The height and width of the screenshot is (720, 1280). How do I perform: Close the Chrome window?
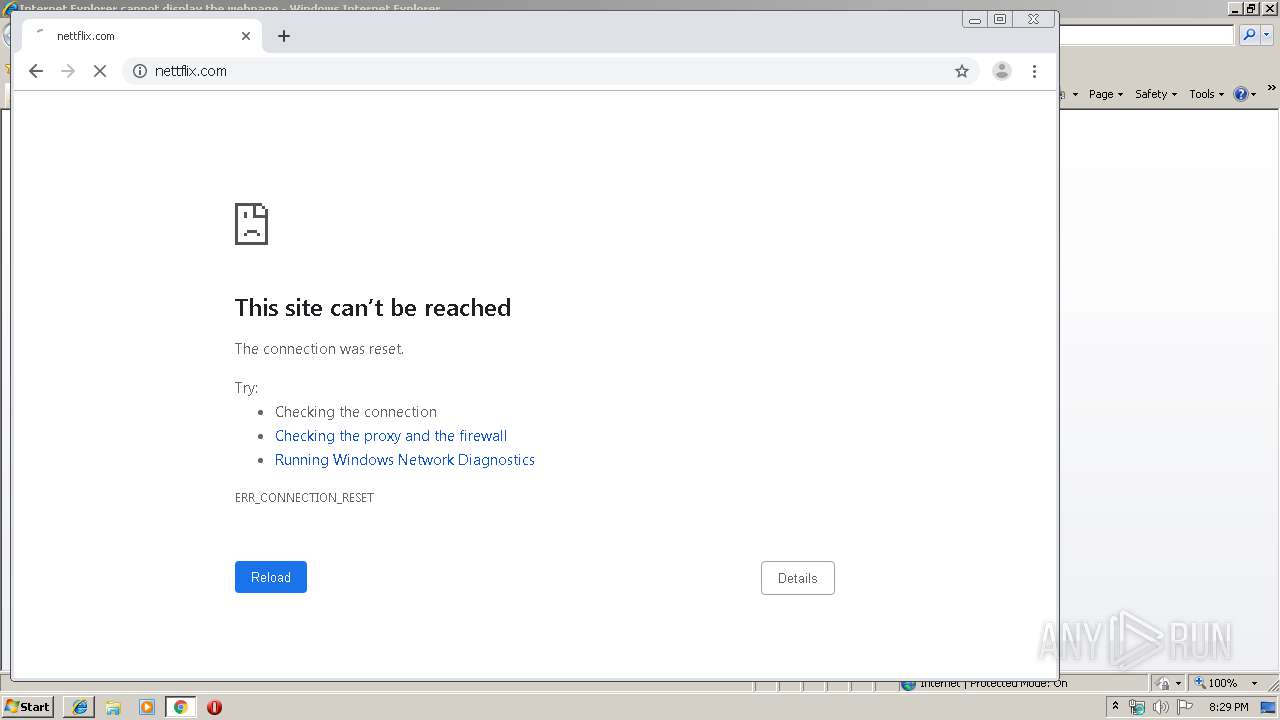1034,19
